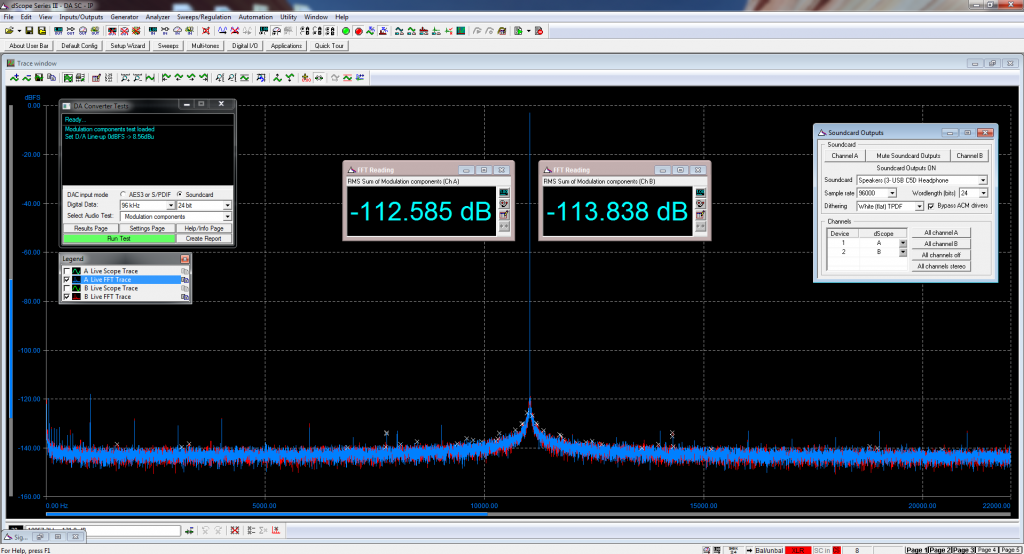This screenshot has width=1024, height=554.
Task: Open the Inputs/Outputs menu
Action: (81, 17)
